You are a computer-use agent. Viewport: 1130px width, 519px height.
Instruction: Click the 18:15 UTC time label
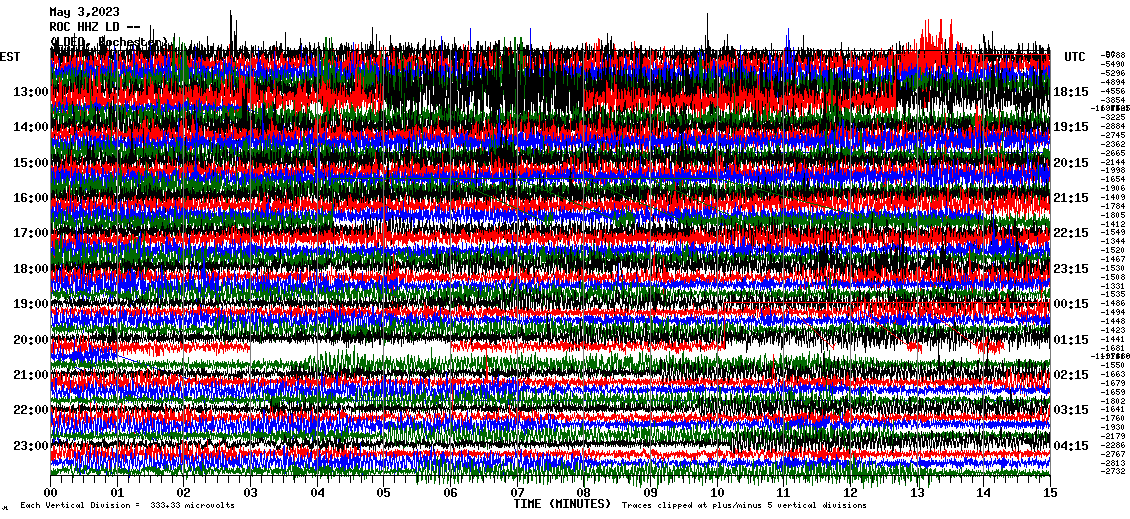tap(1071, 92)
